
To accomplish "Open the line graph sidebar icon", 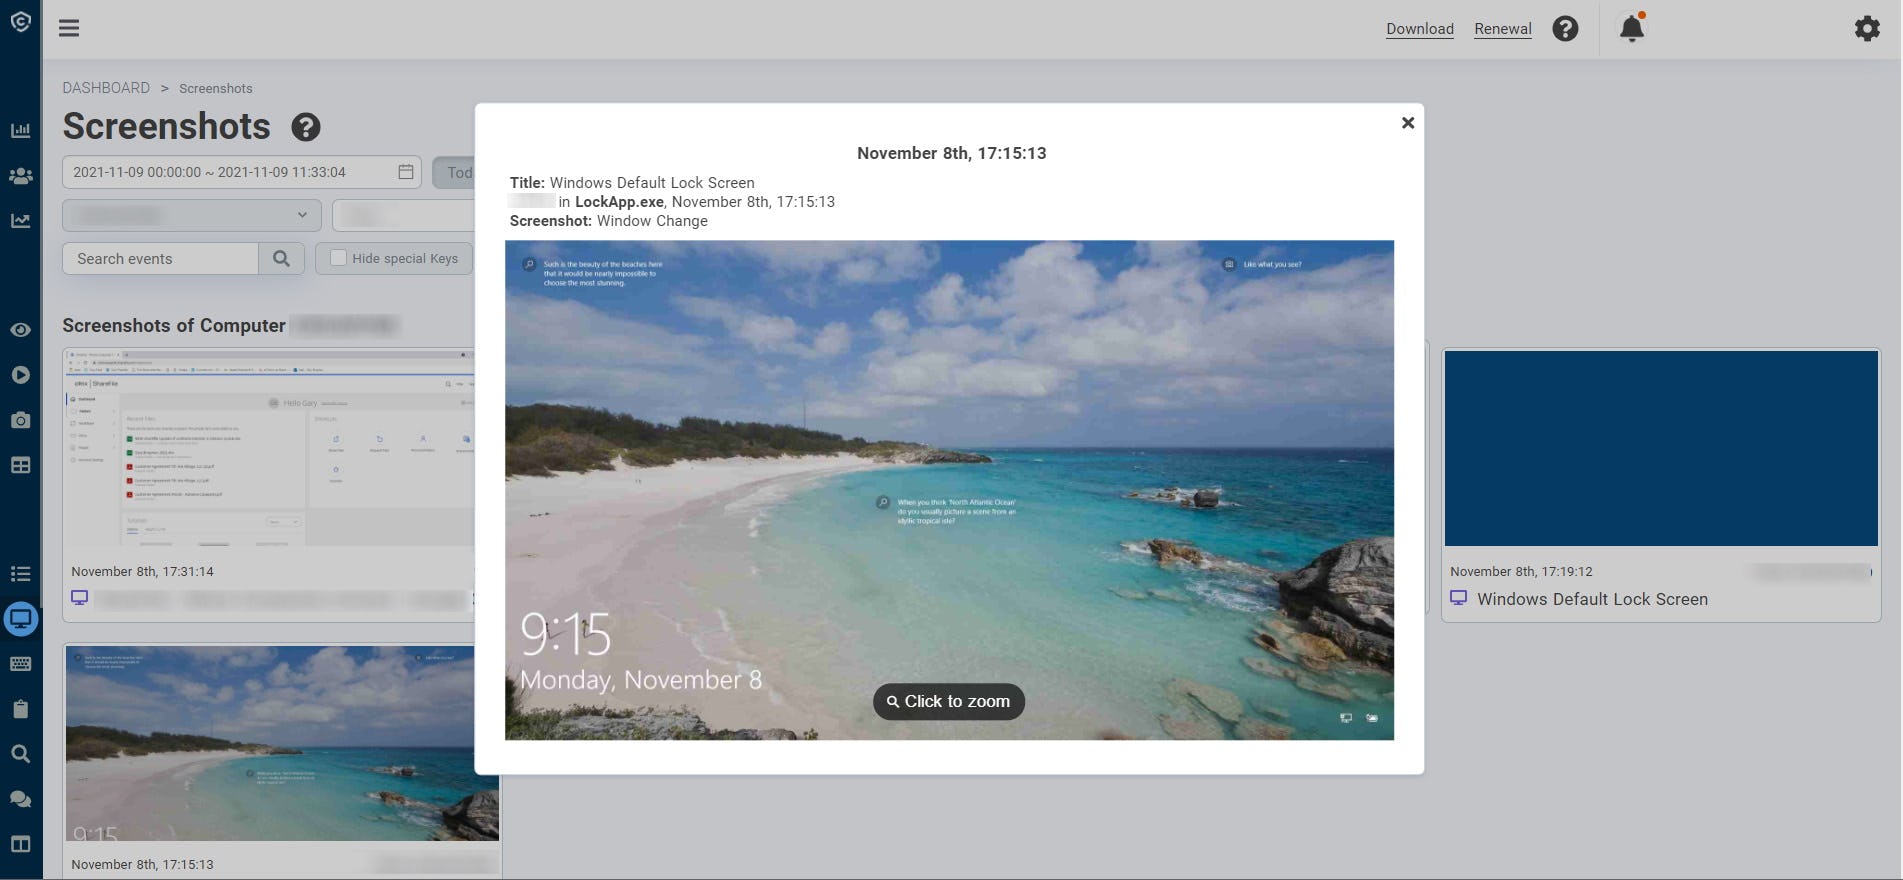I will point(20,221).
